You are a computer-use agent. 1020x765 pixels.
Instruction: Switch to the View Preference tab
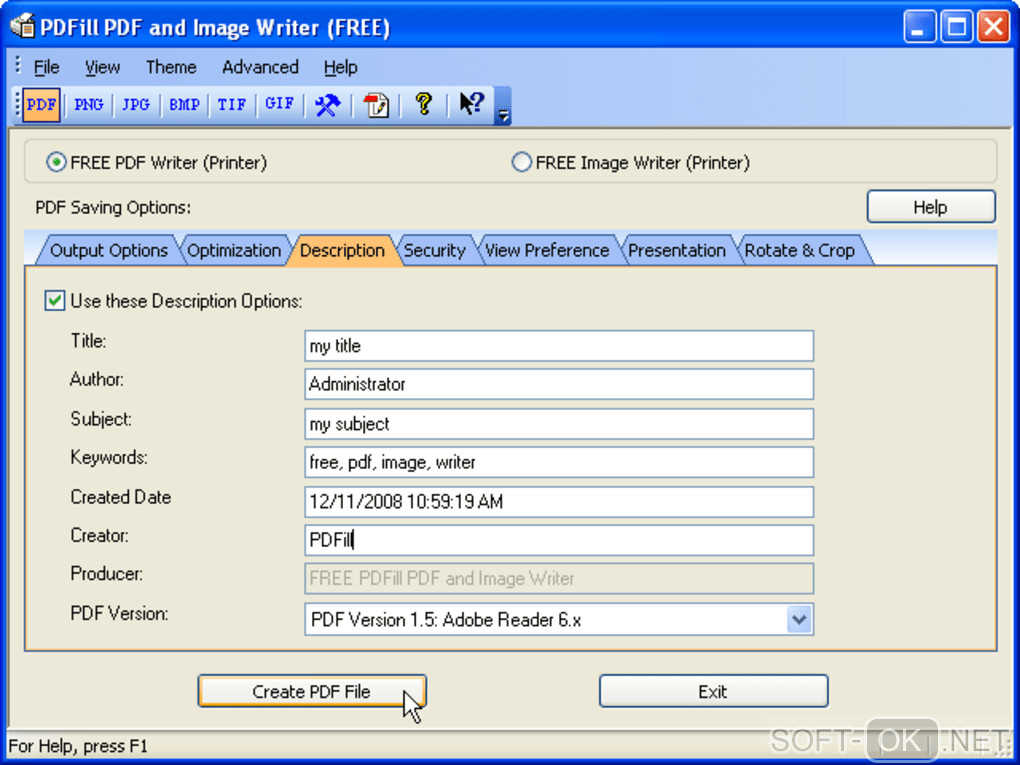click(546, 250)
